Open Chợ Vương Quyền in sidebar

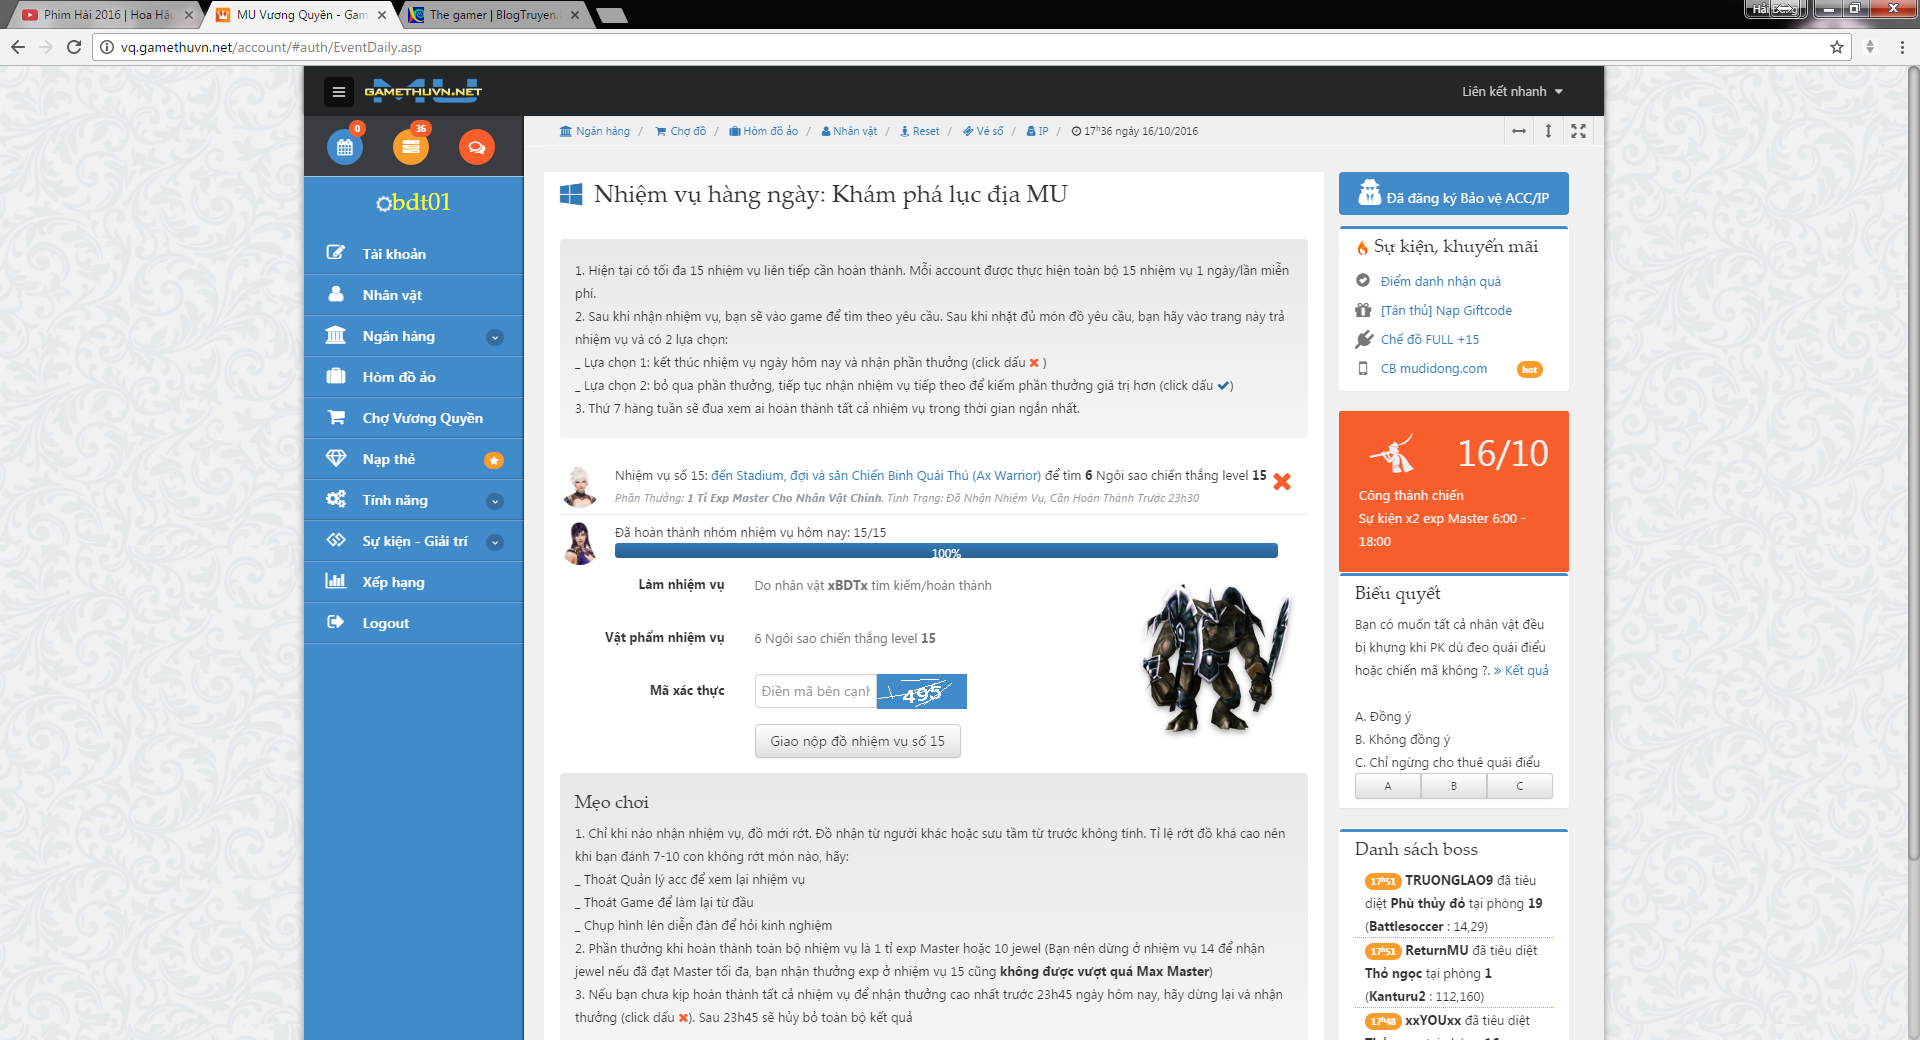[422, 418]
